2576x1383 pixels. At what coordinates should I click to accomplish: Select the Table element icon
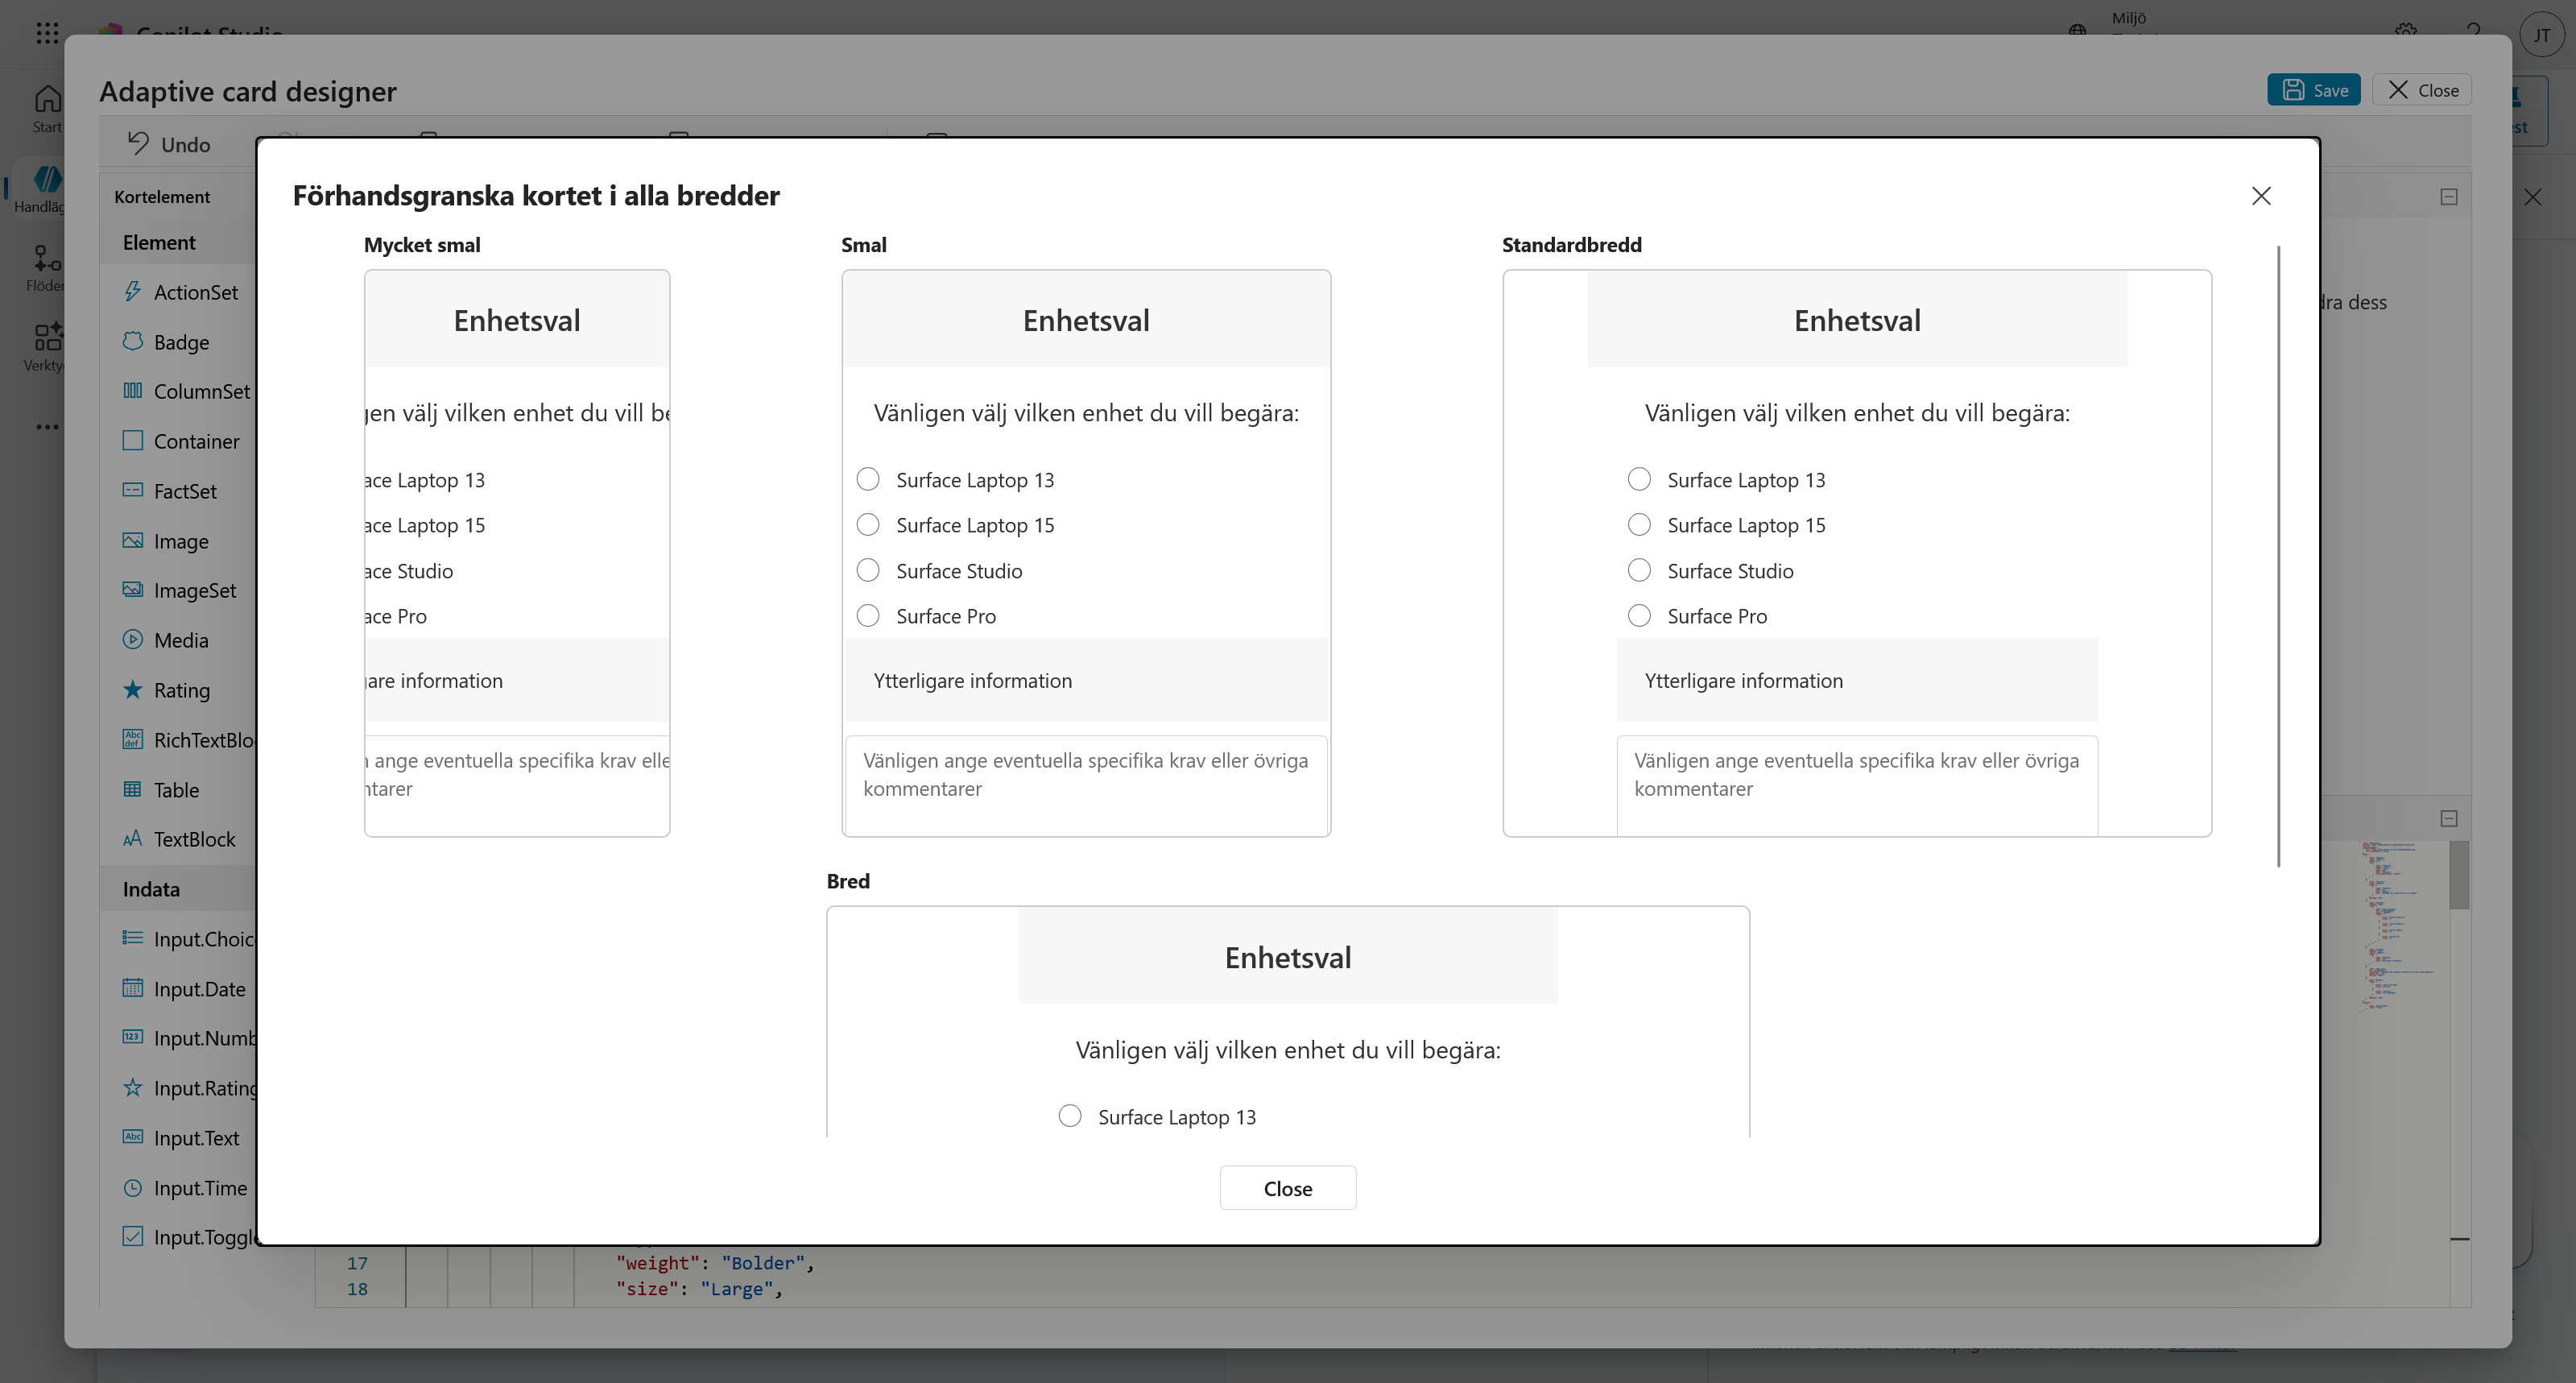click(x=132, y=789)
